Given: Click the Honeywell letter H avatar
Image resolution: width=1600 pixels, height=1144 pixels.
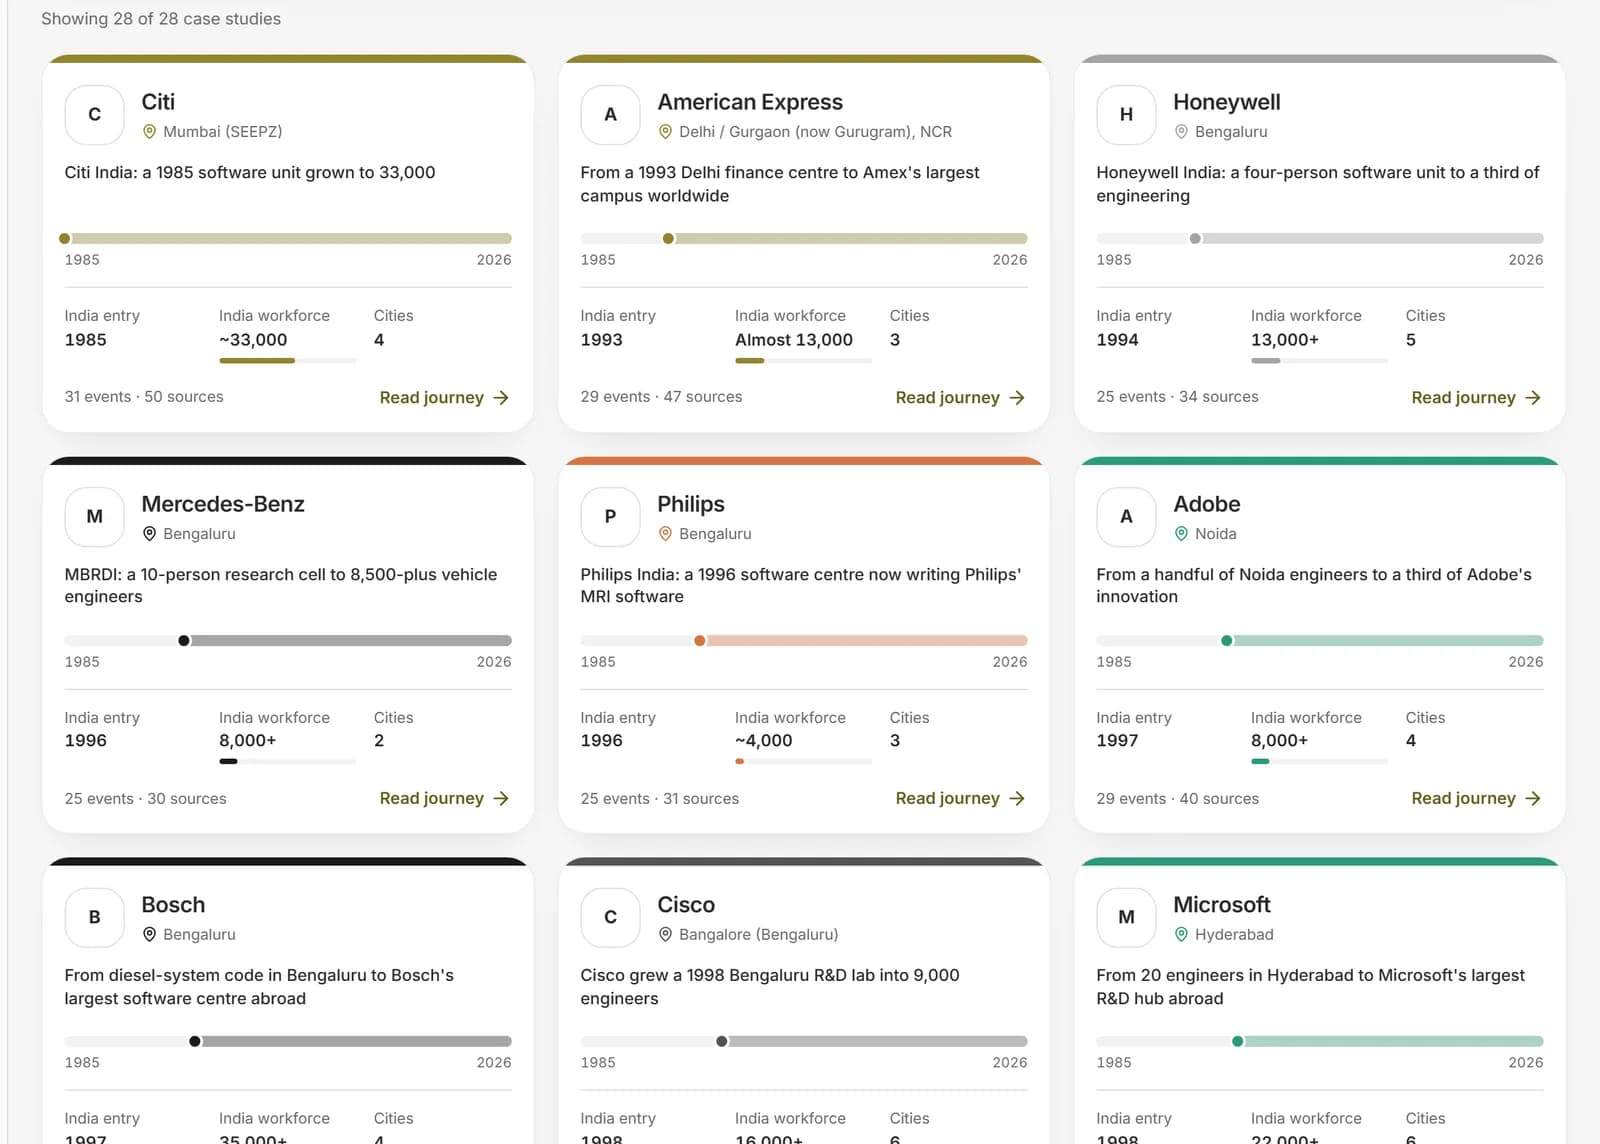Looking at the screenshot, I should click(1126, 115).
